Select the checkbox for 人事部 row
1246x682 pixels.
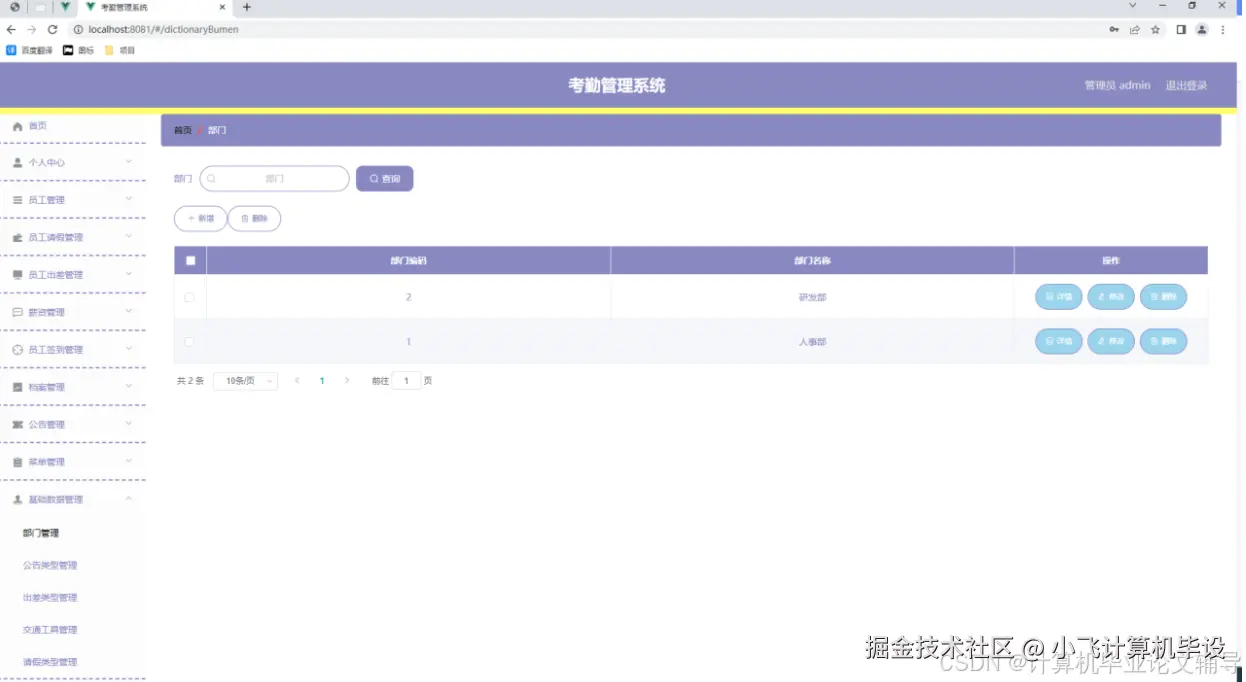coord(188,341)
